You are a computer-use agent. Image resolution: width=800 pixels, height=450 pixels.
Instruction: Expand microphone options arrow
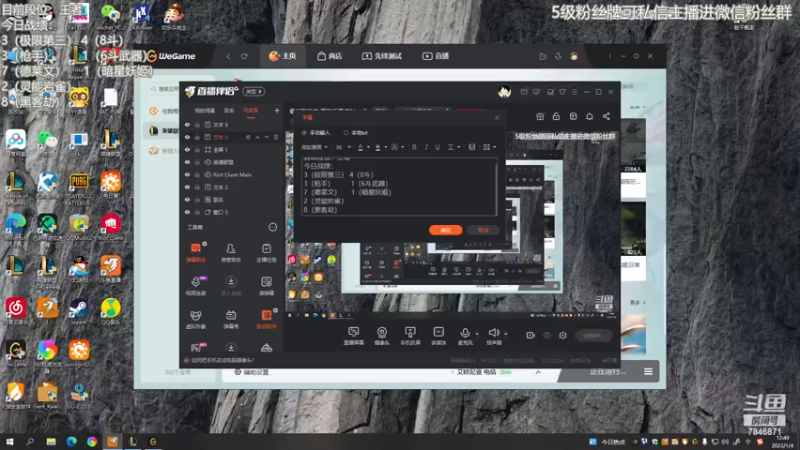tap(477, 334)
